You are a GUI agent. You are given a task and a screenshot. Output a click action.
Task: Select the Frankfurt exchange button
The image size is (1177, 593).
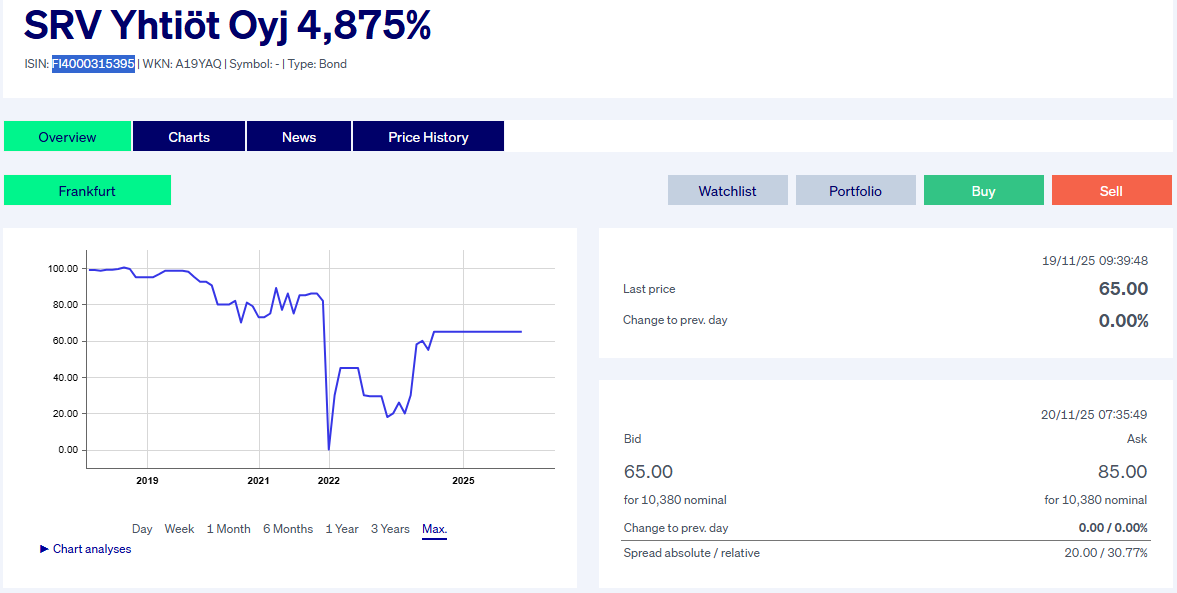click(x=87, y=190)
